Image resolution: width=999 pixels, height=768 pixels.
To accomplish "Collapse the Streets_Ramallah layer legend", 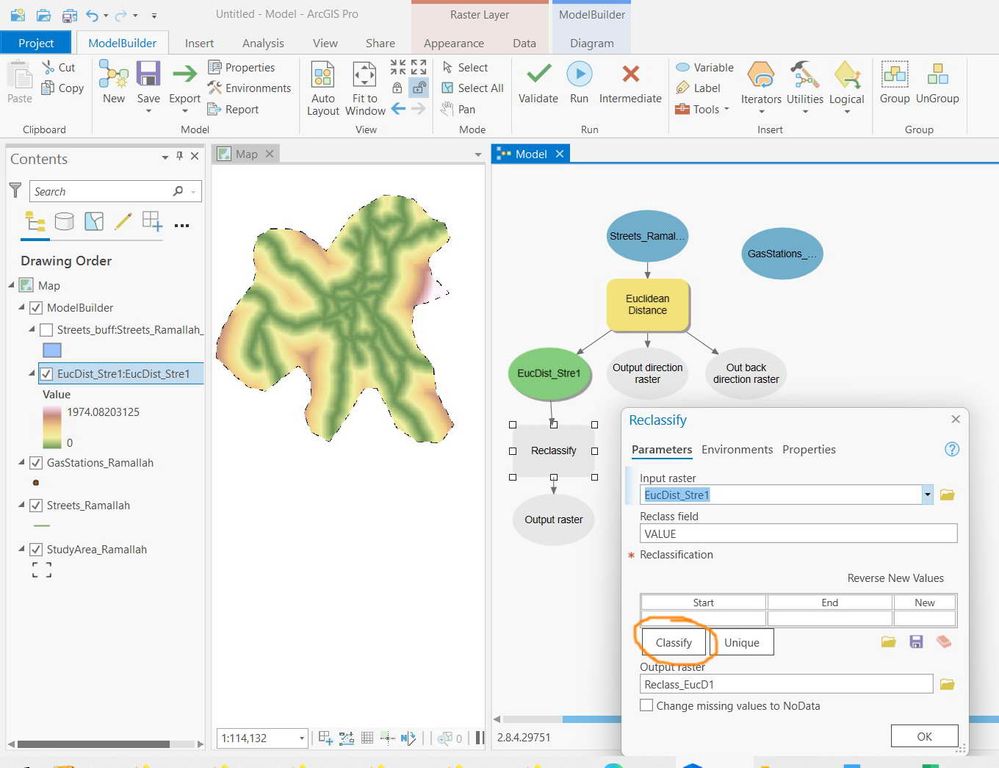I will point(21,505).
